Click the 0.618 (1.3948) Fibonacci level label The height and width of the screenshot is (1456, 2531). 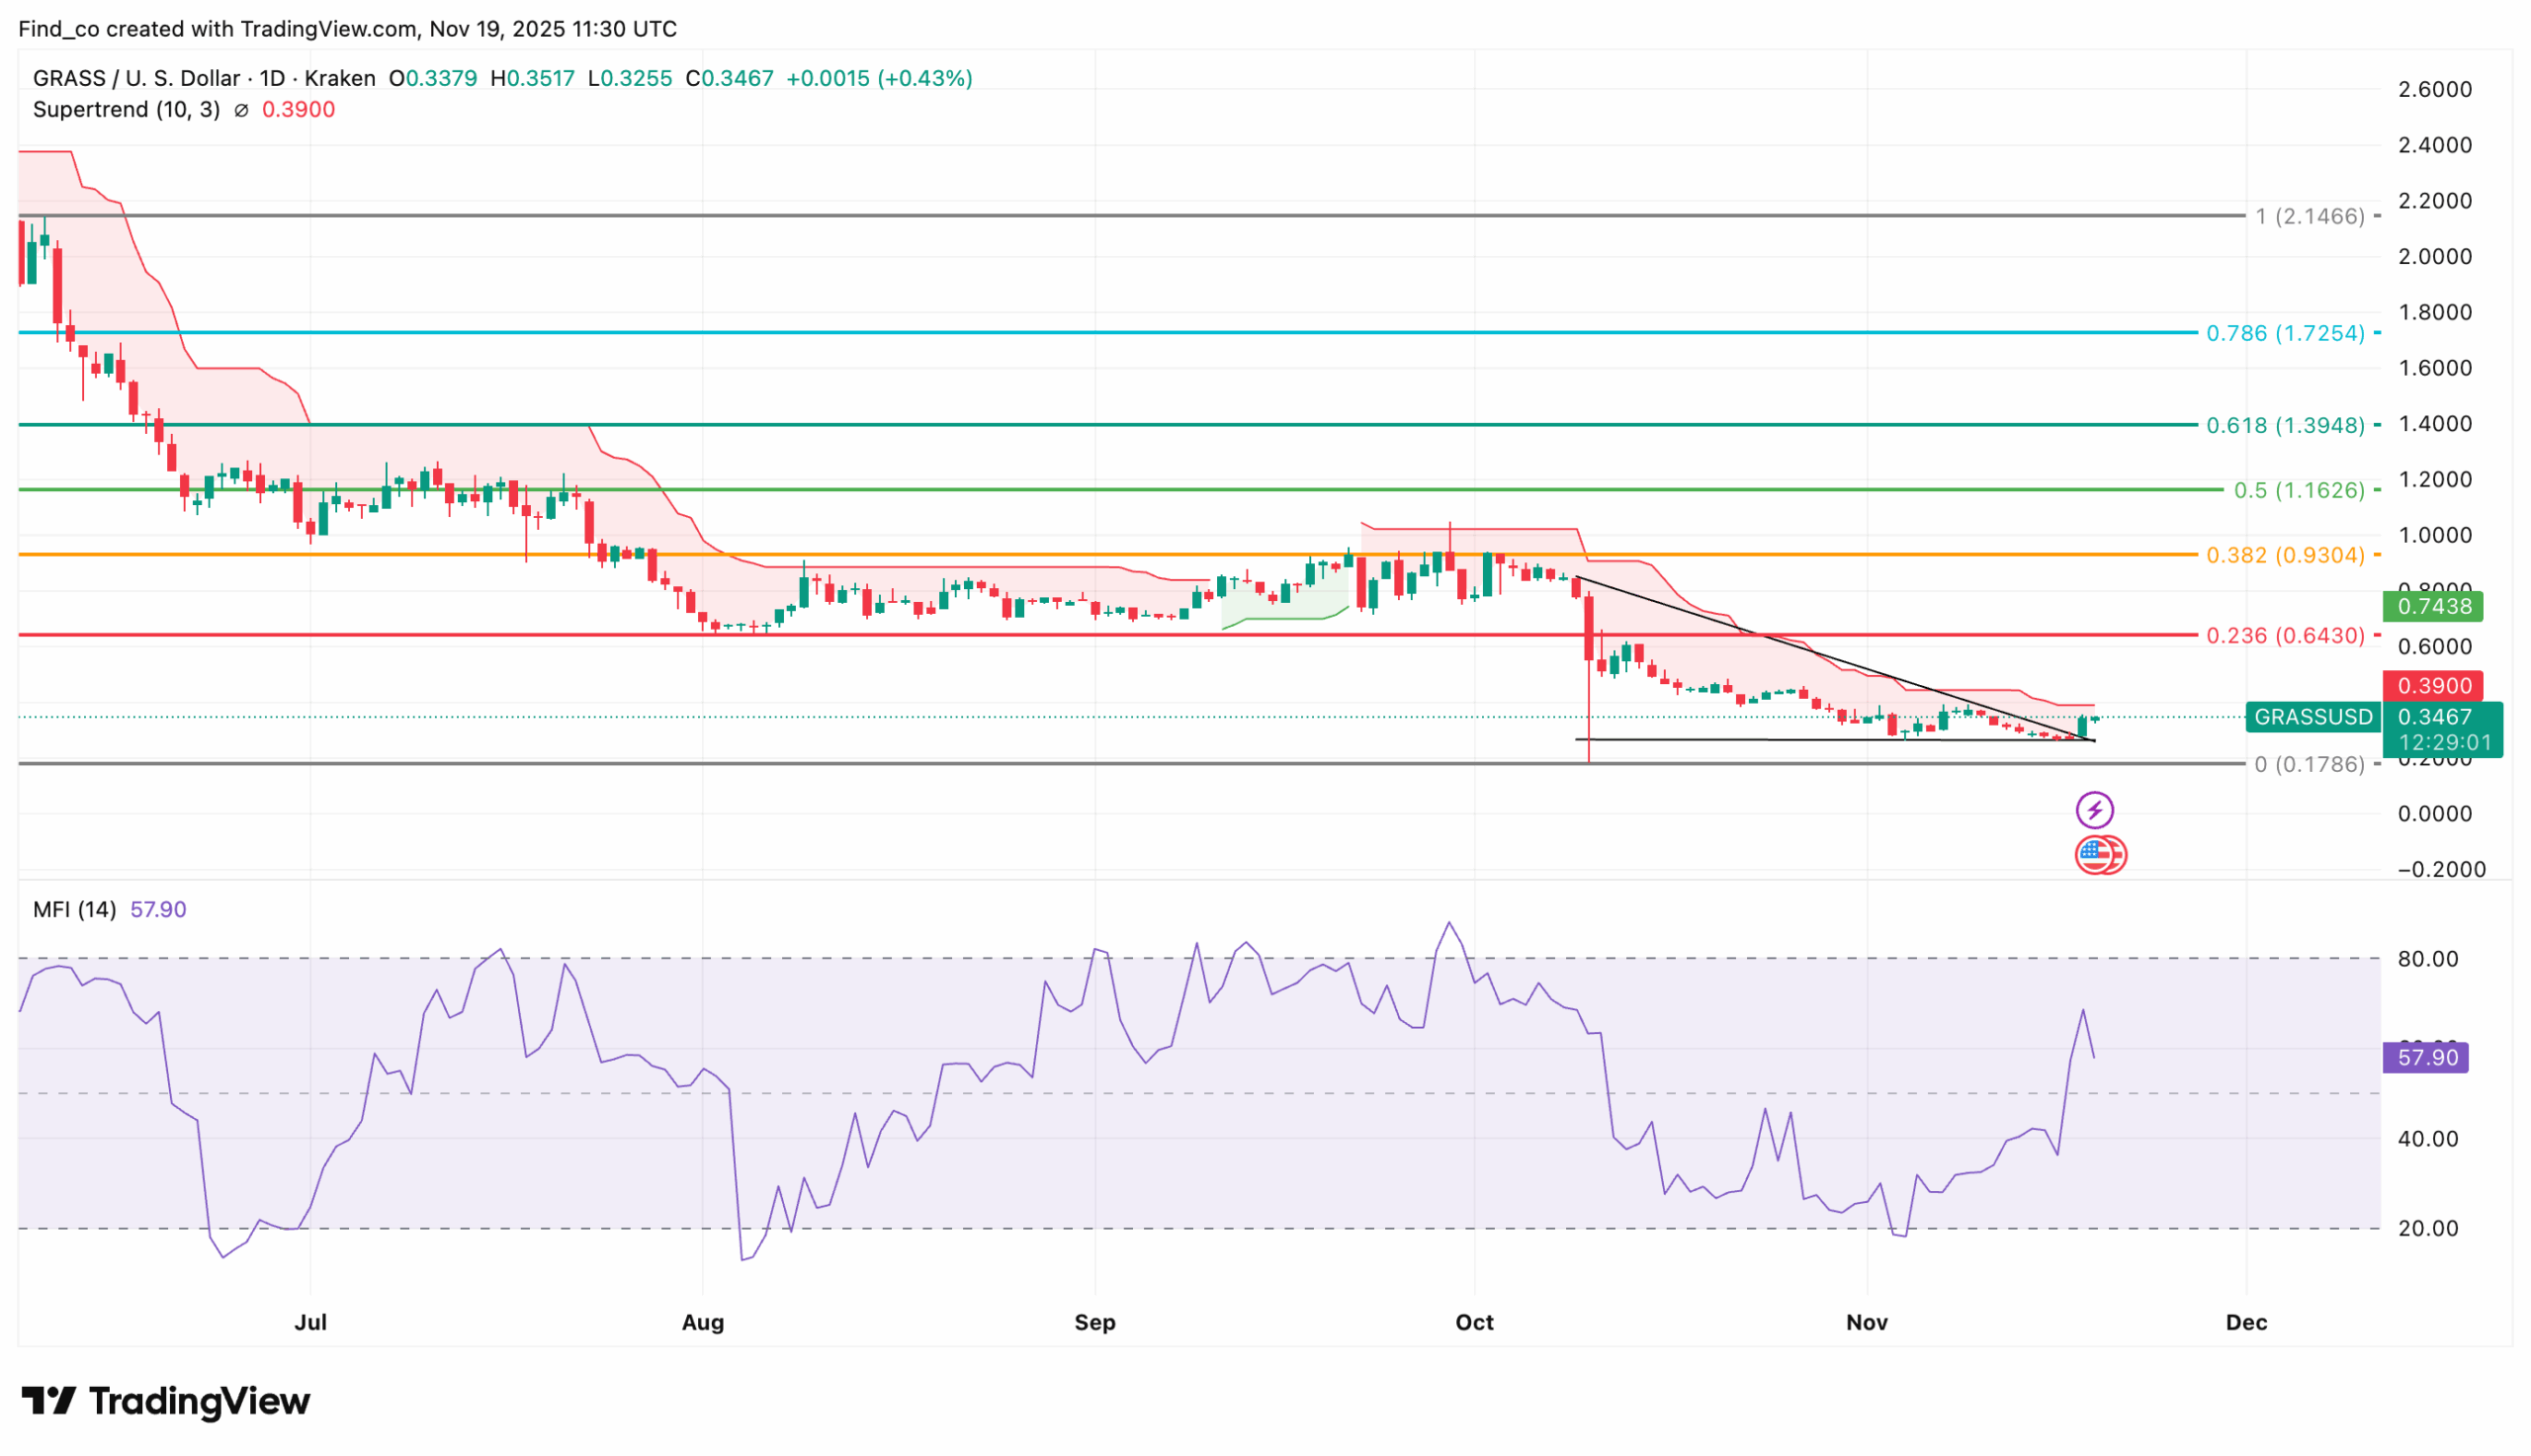click(2285, 426)
